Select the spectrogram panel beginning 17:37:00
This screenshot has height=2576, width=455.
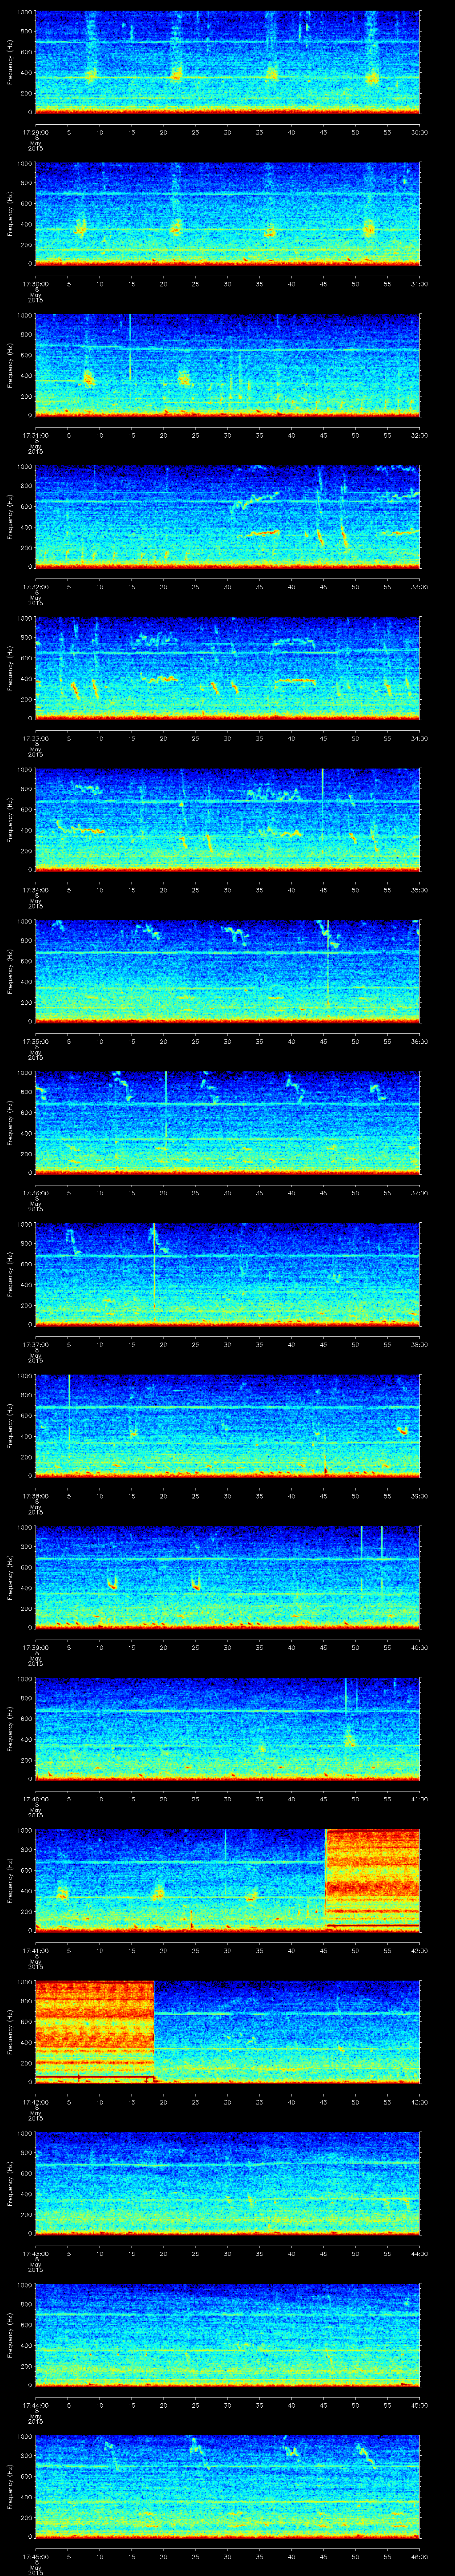(x=227, y=1274)
